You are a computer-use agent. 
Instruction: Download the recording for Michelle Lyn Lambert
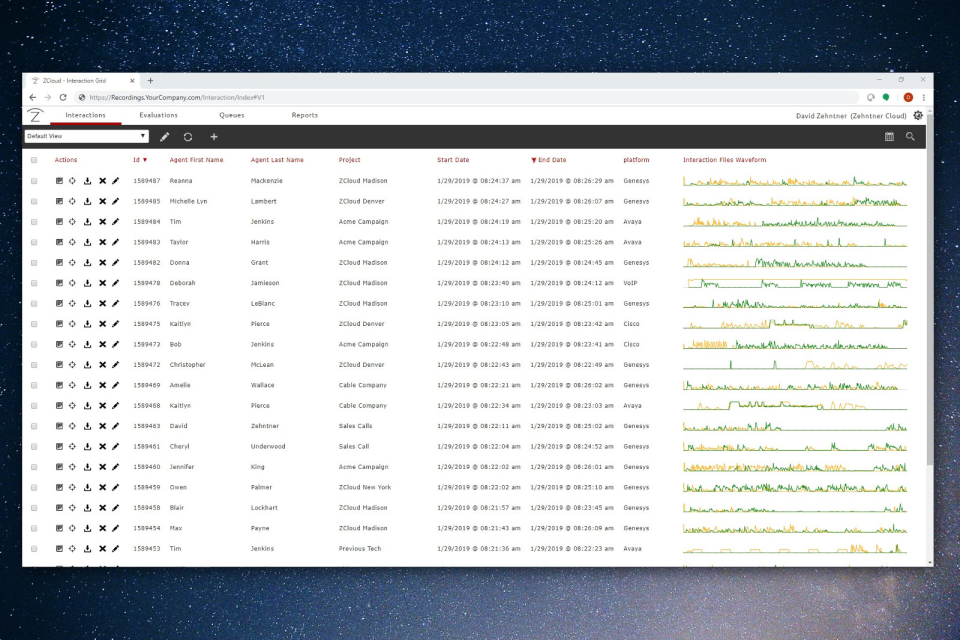88,201
